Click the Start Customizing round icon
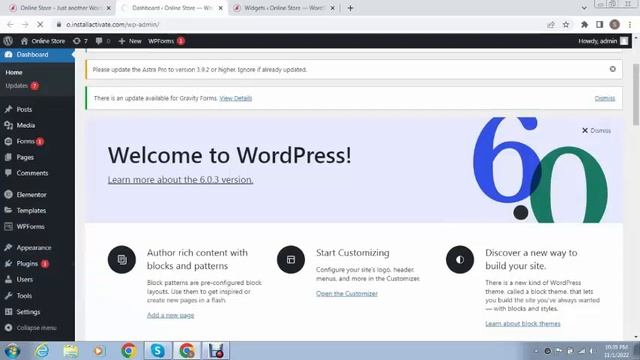The width and height of the screenshot is (640, 360). point(291,260)
